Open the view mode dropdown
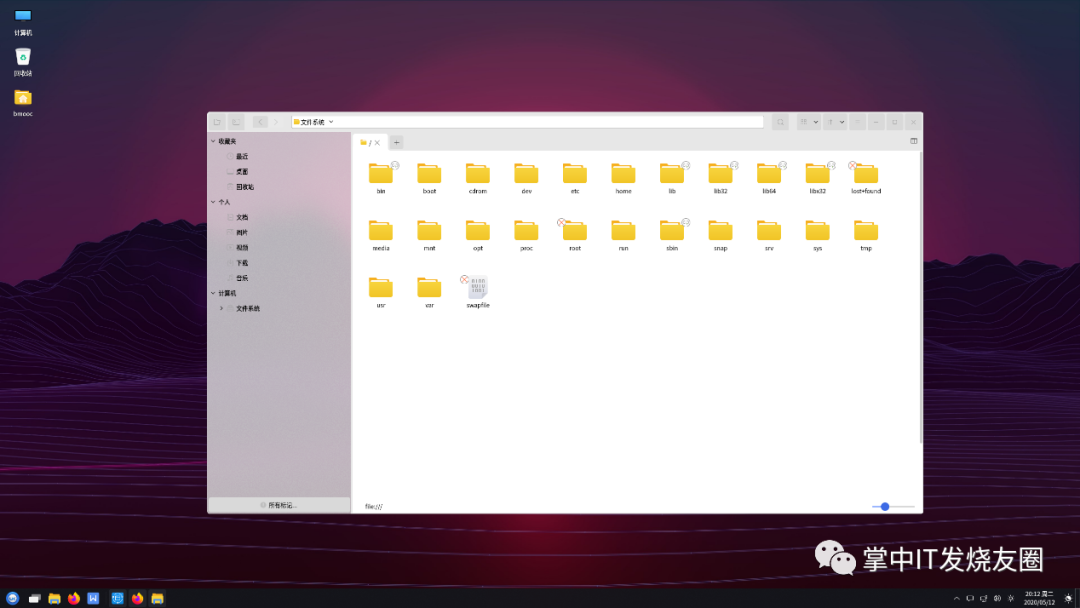1080x608 pixels. 809,122
